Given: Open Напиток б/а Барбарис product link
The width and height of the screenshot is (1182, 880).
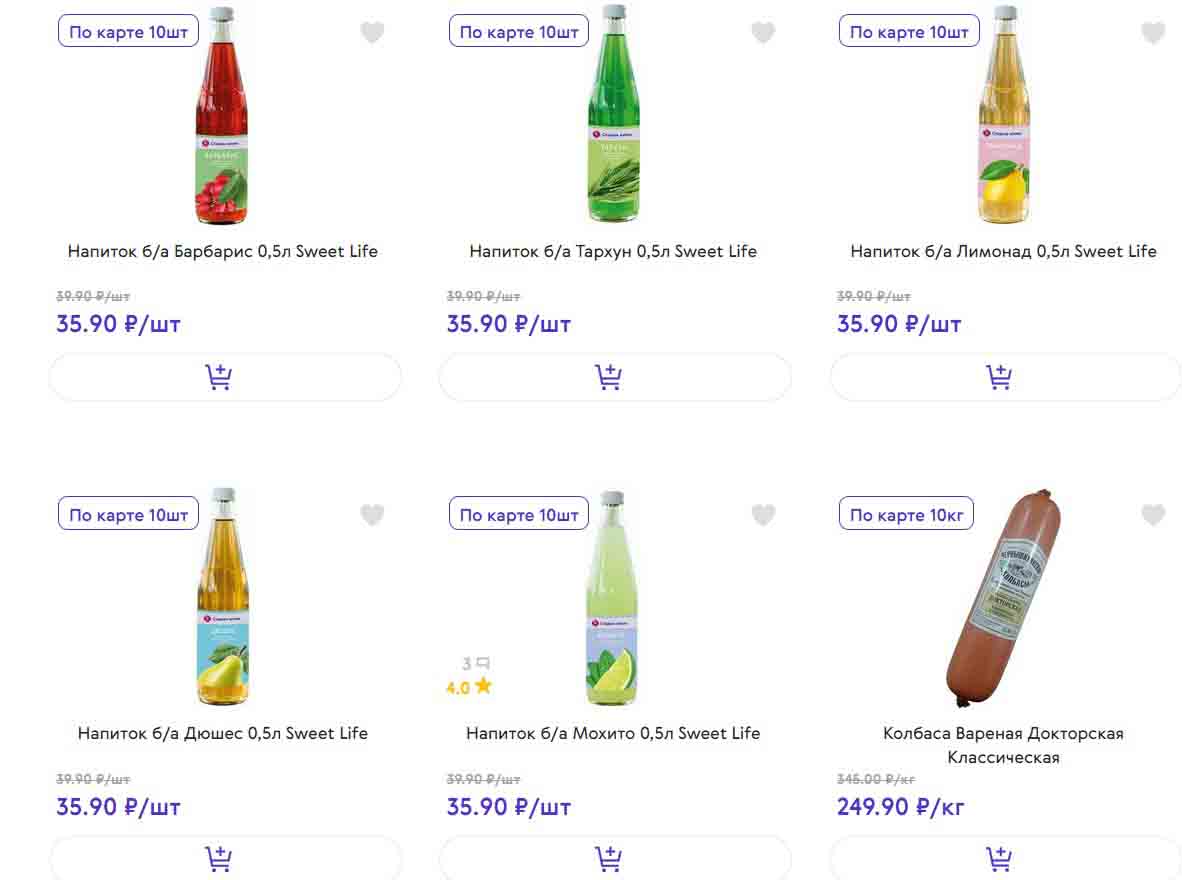Looking at the screenshot, I should 223,251.
